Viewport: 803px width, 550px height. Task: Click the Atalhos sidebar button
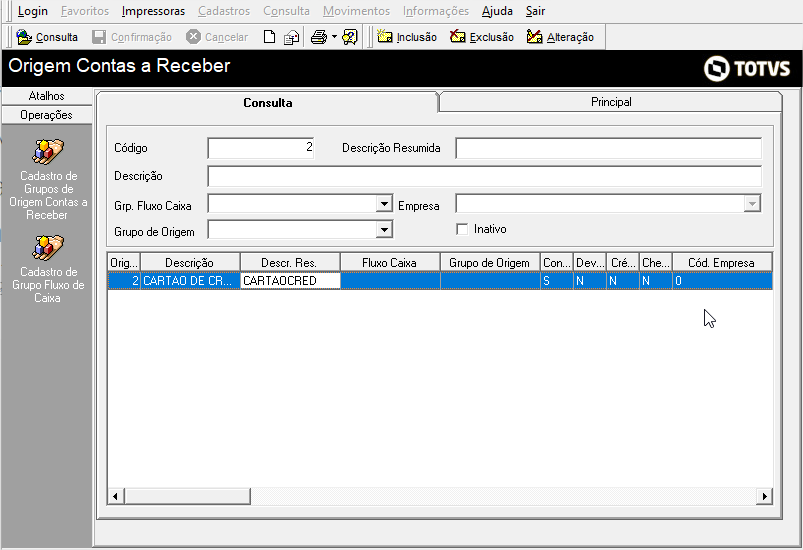pos(47,96)
